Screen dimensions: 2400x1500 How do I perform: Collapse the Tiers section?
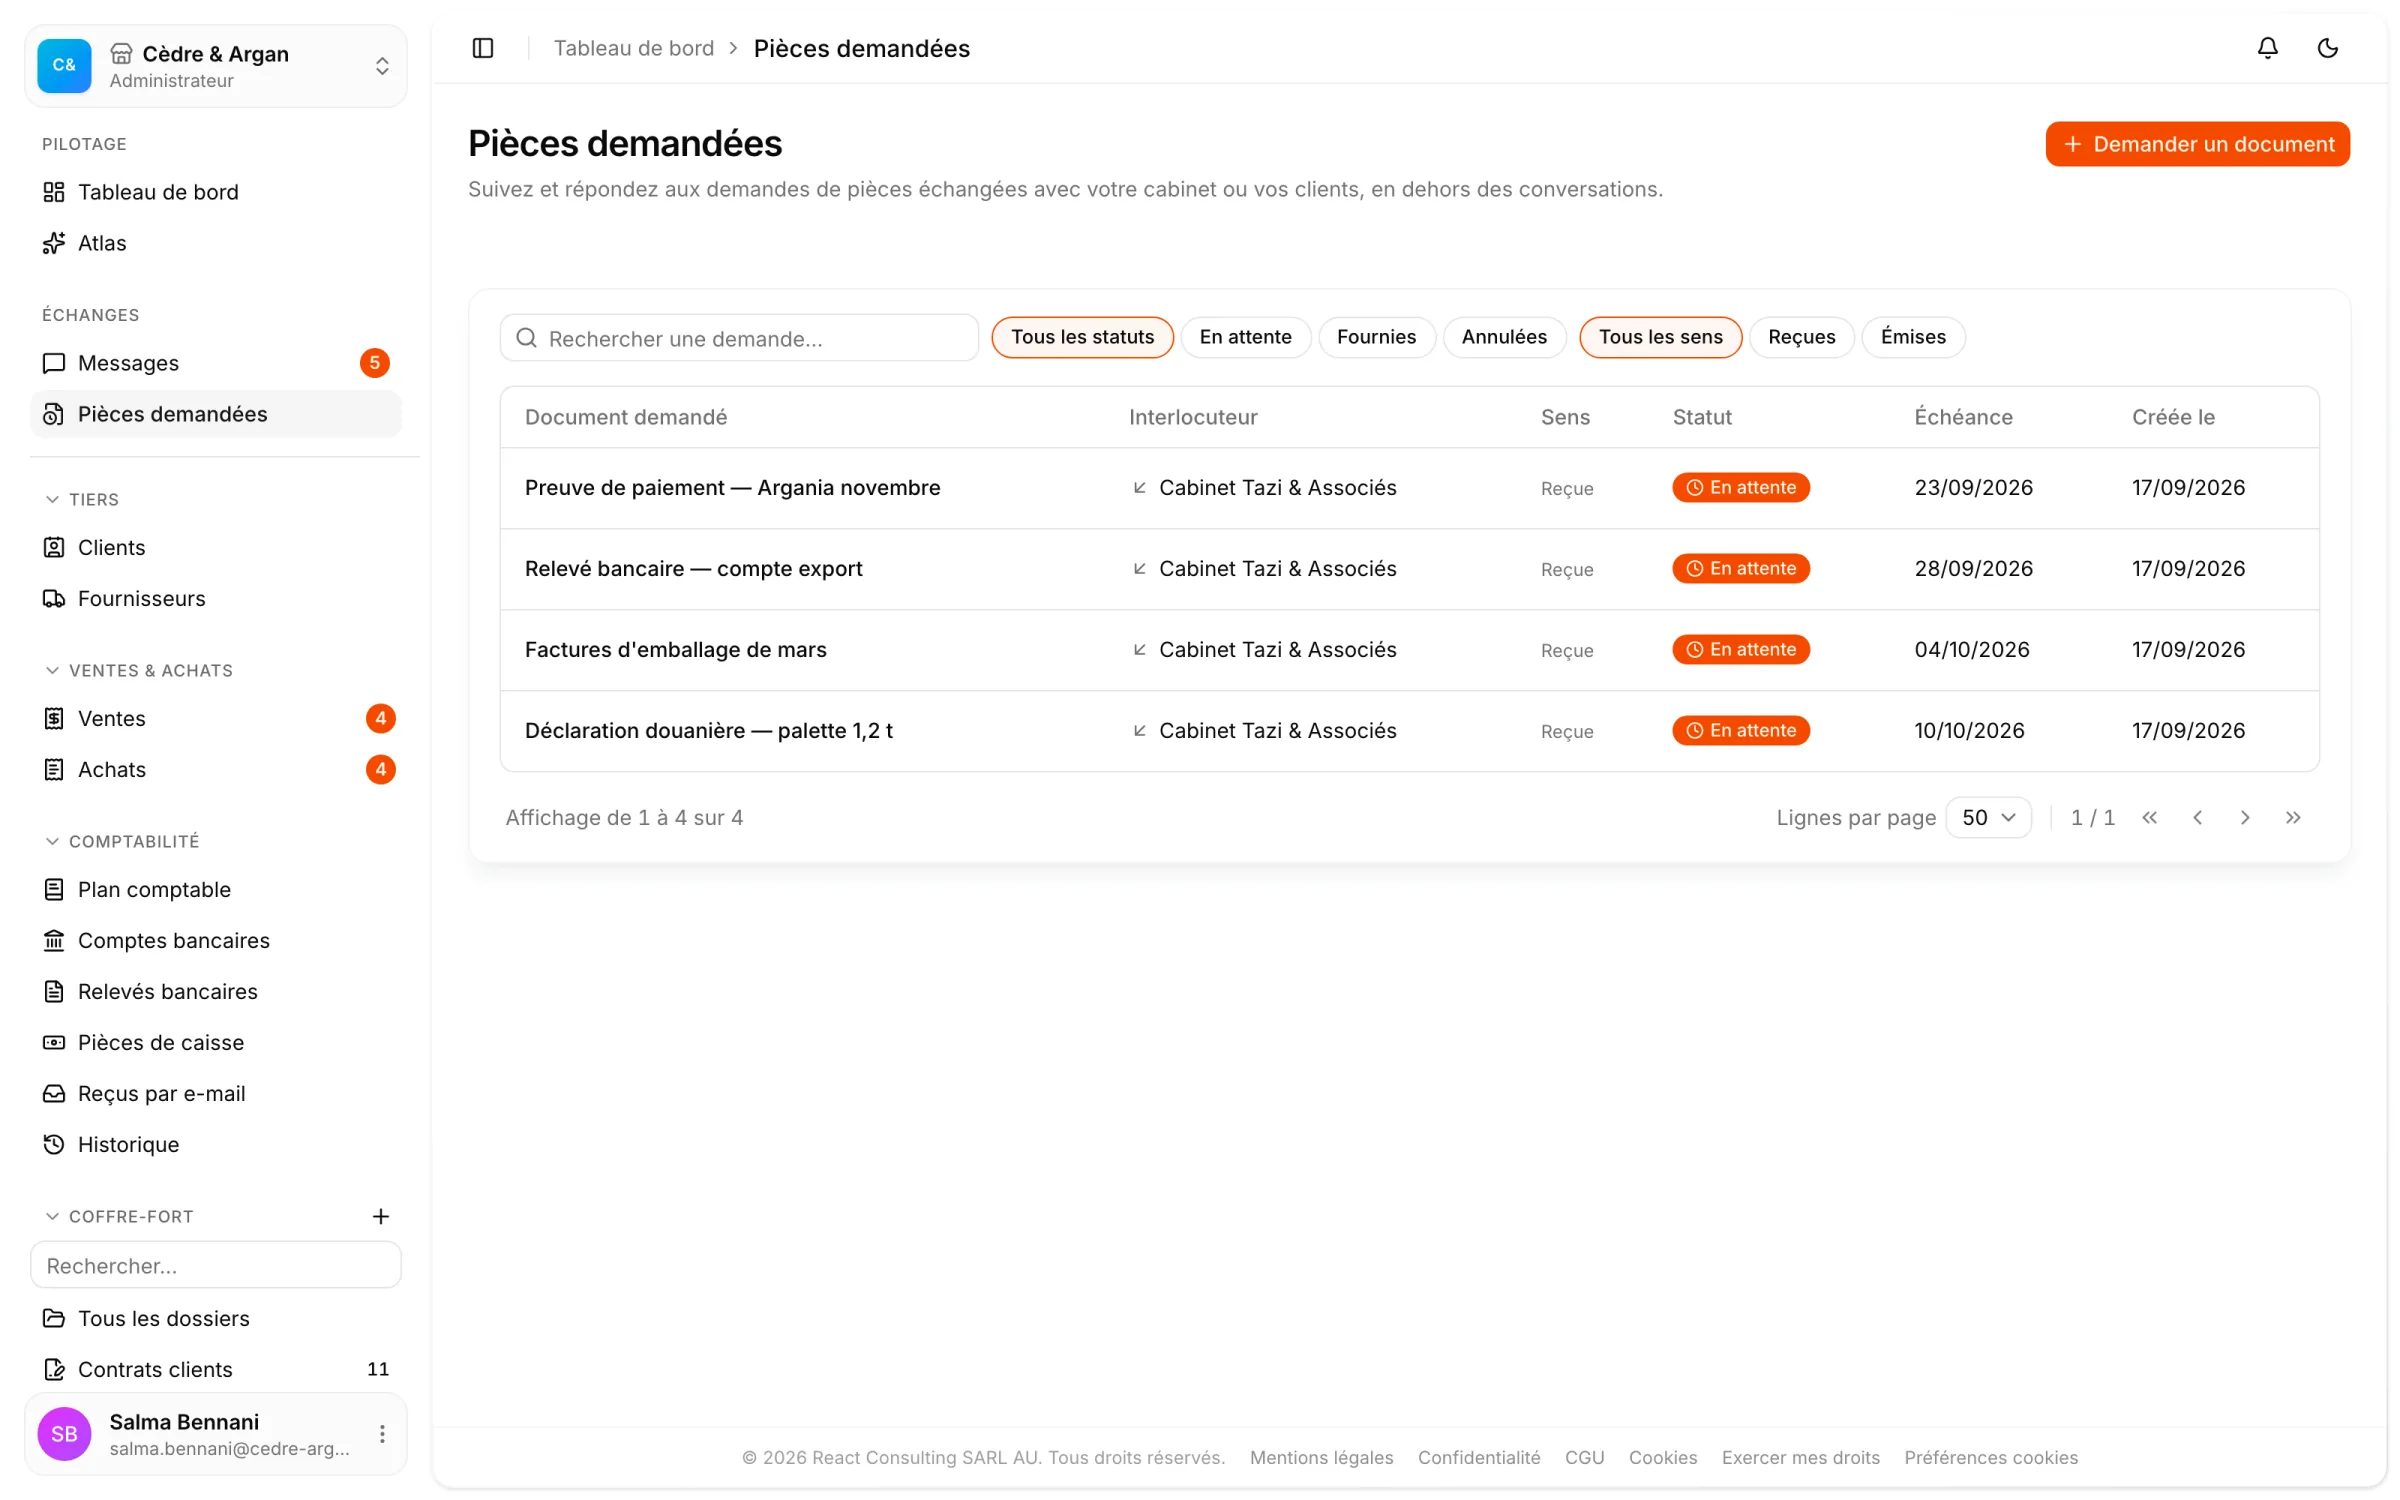tap(82, 500)
